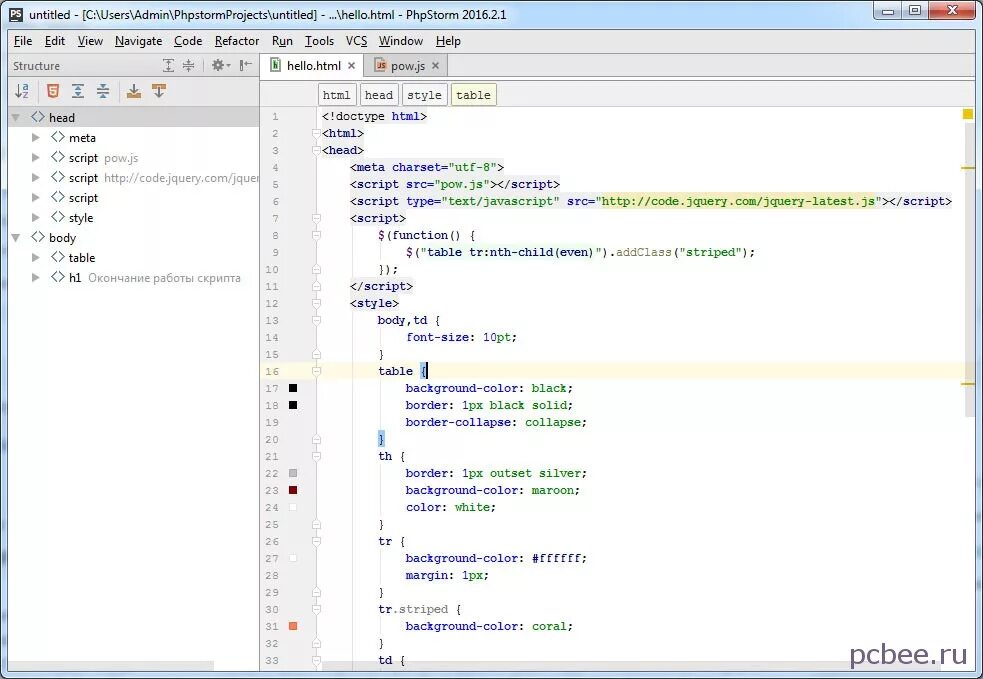This screenshot has height=679, width=983.
Task: Fold the tr.striped rule on line 30
Action: 316,609
